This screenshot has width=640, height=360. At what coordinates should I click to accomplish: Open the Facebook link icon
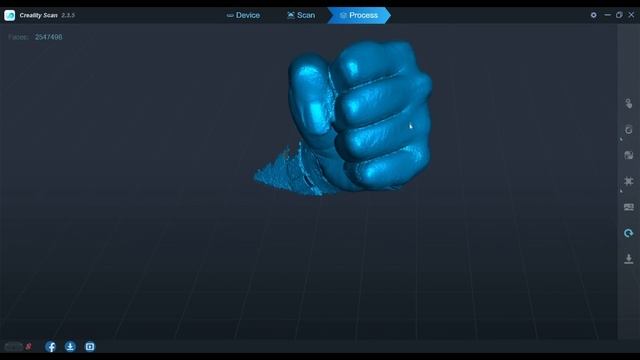(x=51, y=347)
